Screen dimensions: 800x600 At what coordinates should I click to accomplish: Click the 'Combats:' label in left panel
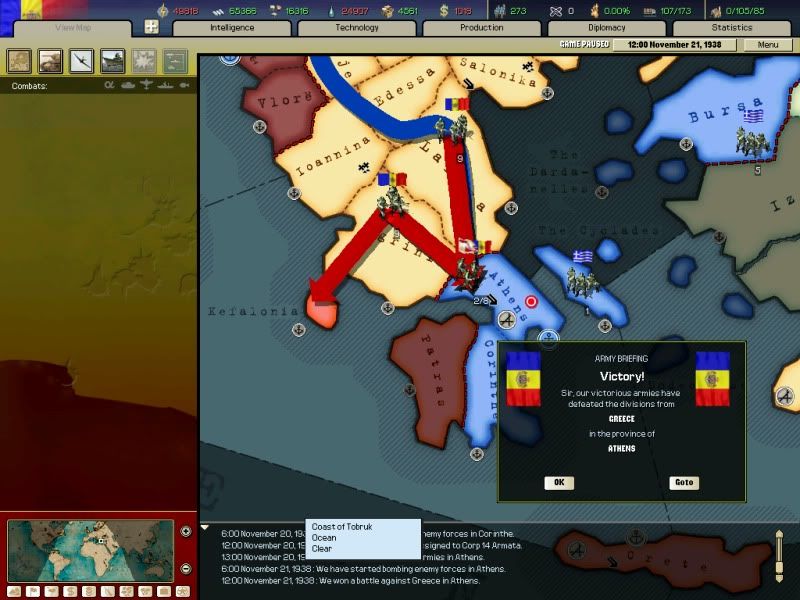pos(30,86)
